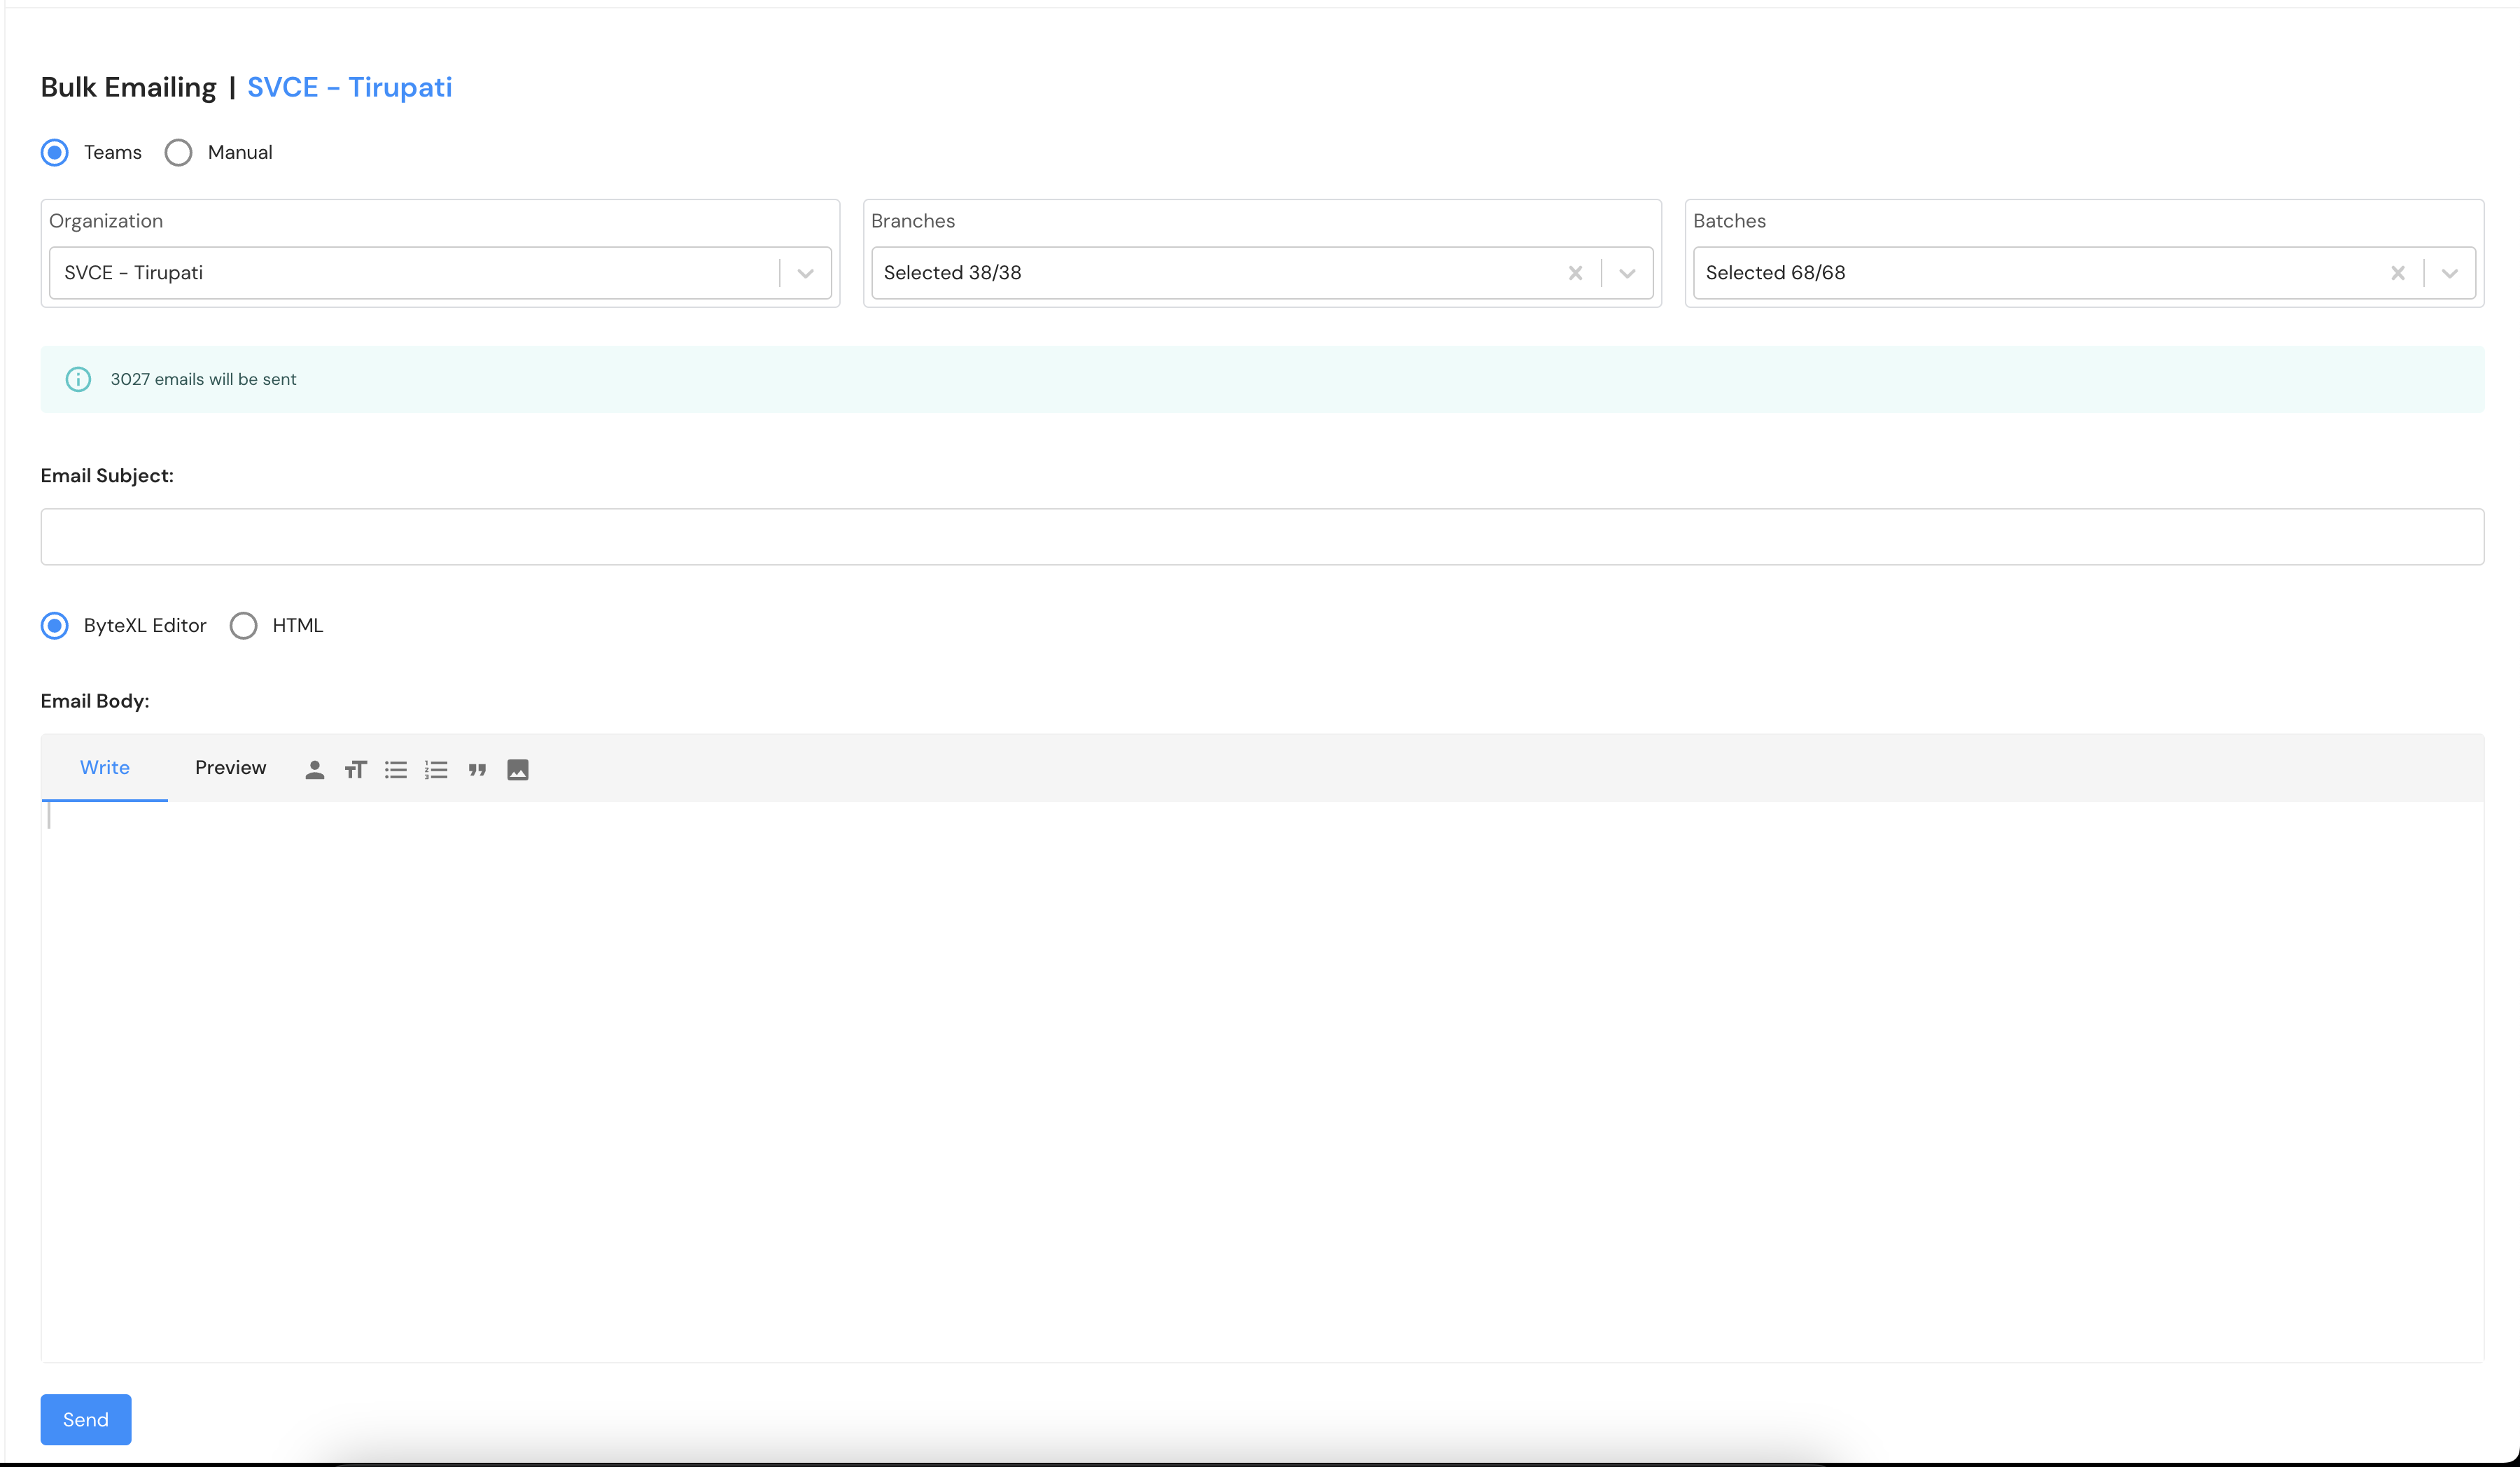Choose the ByteXL Editor radio option
Screen dimensions: 2520x1467
tap(55, 625)
